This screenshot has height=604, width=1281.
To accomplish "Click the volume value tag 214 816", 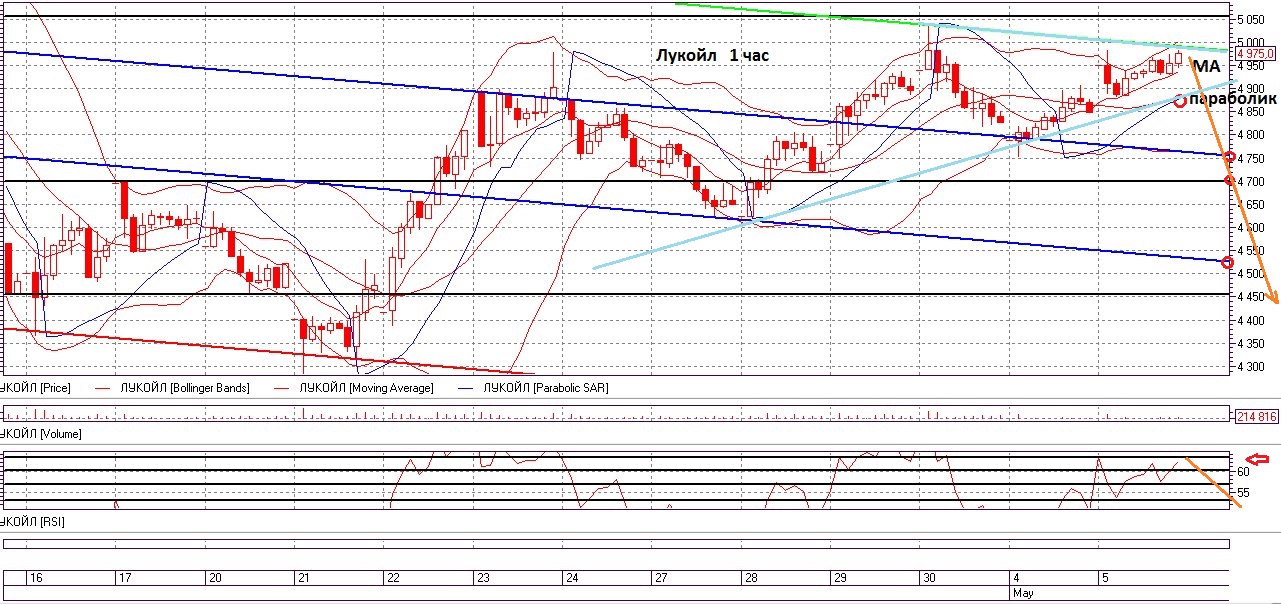I will point(1257,416).
